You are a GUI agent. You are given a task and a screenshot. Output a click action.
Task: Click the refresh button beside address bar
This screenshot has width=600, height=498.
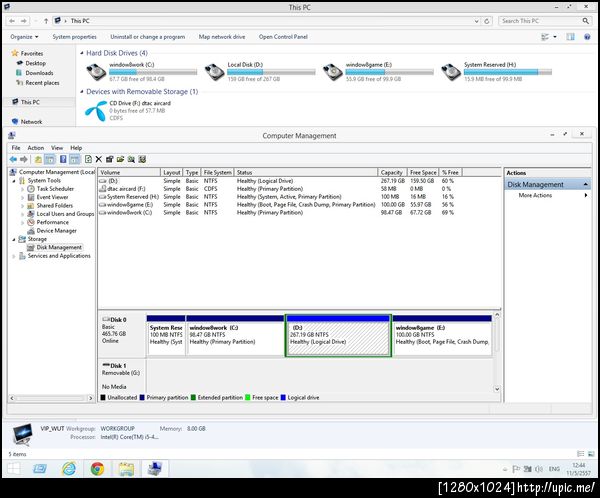point(486,21)
